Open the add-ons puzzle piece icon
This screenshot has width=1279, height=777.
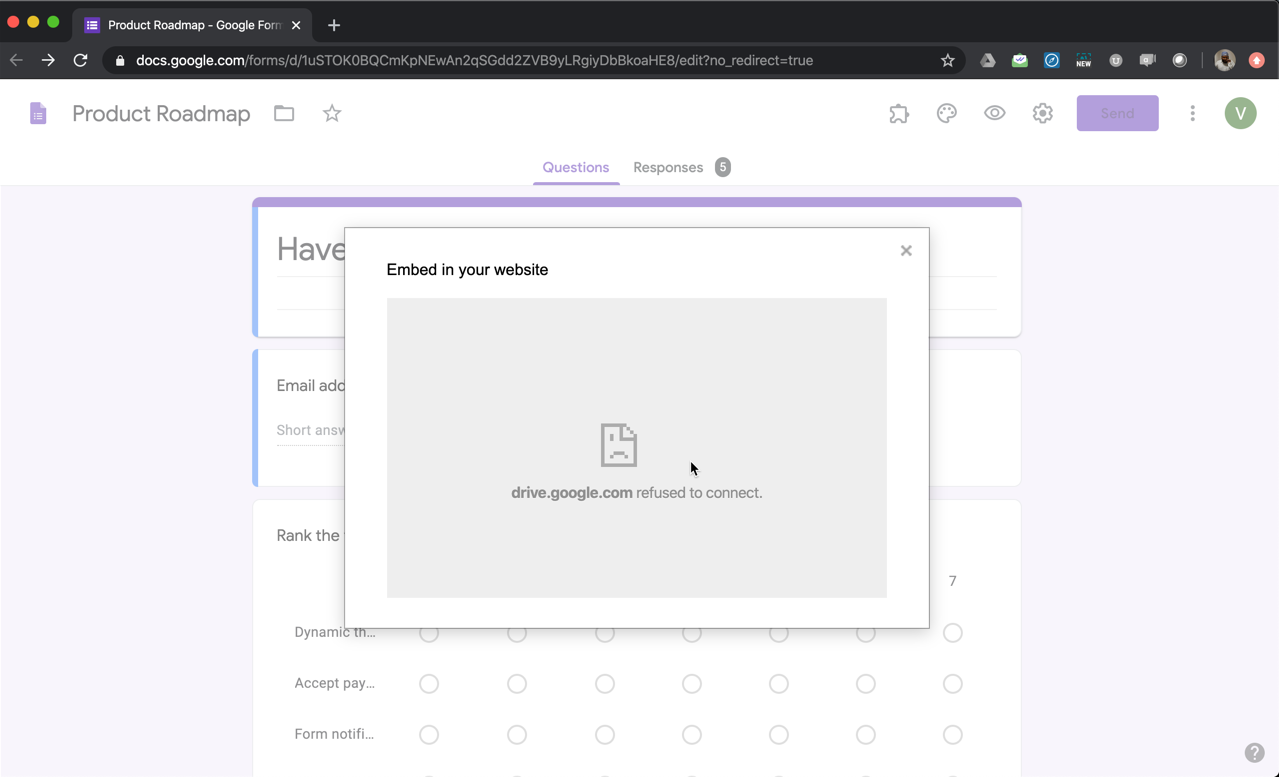[x=899, y=114]
